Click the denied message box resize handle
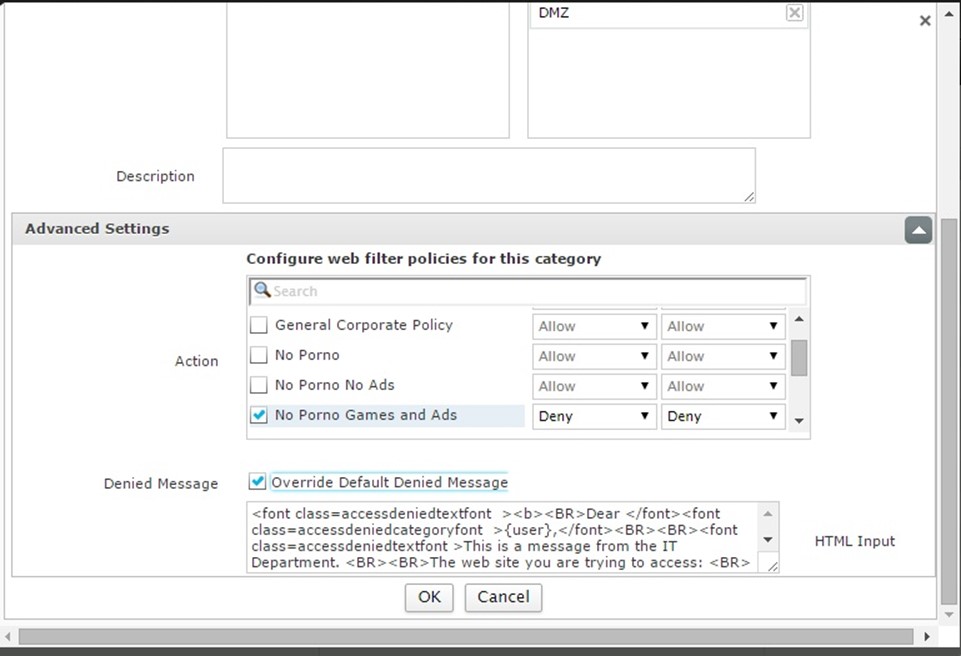The width and height of the screenshot is (961, 656). click(x=773, y=567)
